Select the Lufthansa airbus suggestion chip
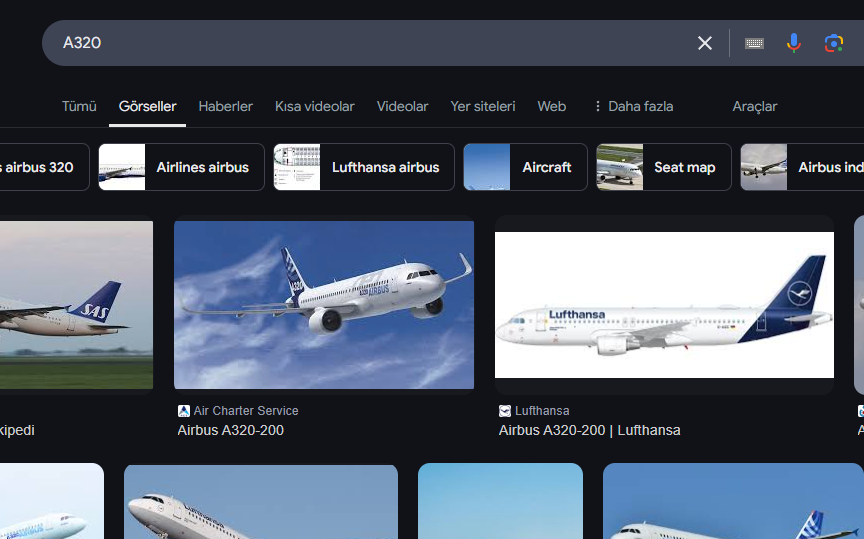864x539 pixels. pyautogui.click(x=364, y=167)
